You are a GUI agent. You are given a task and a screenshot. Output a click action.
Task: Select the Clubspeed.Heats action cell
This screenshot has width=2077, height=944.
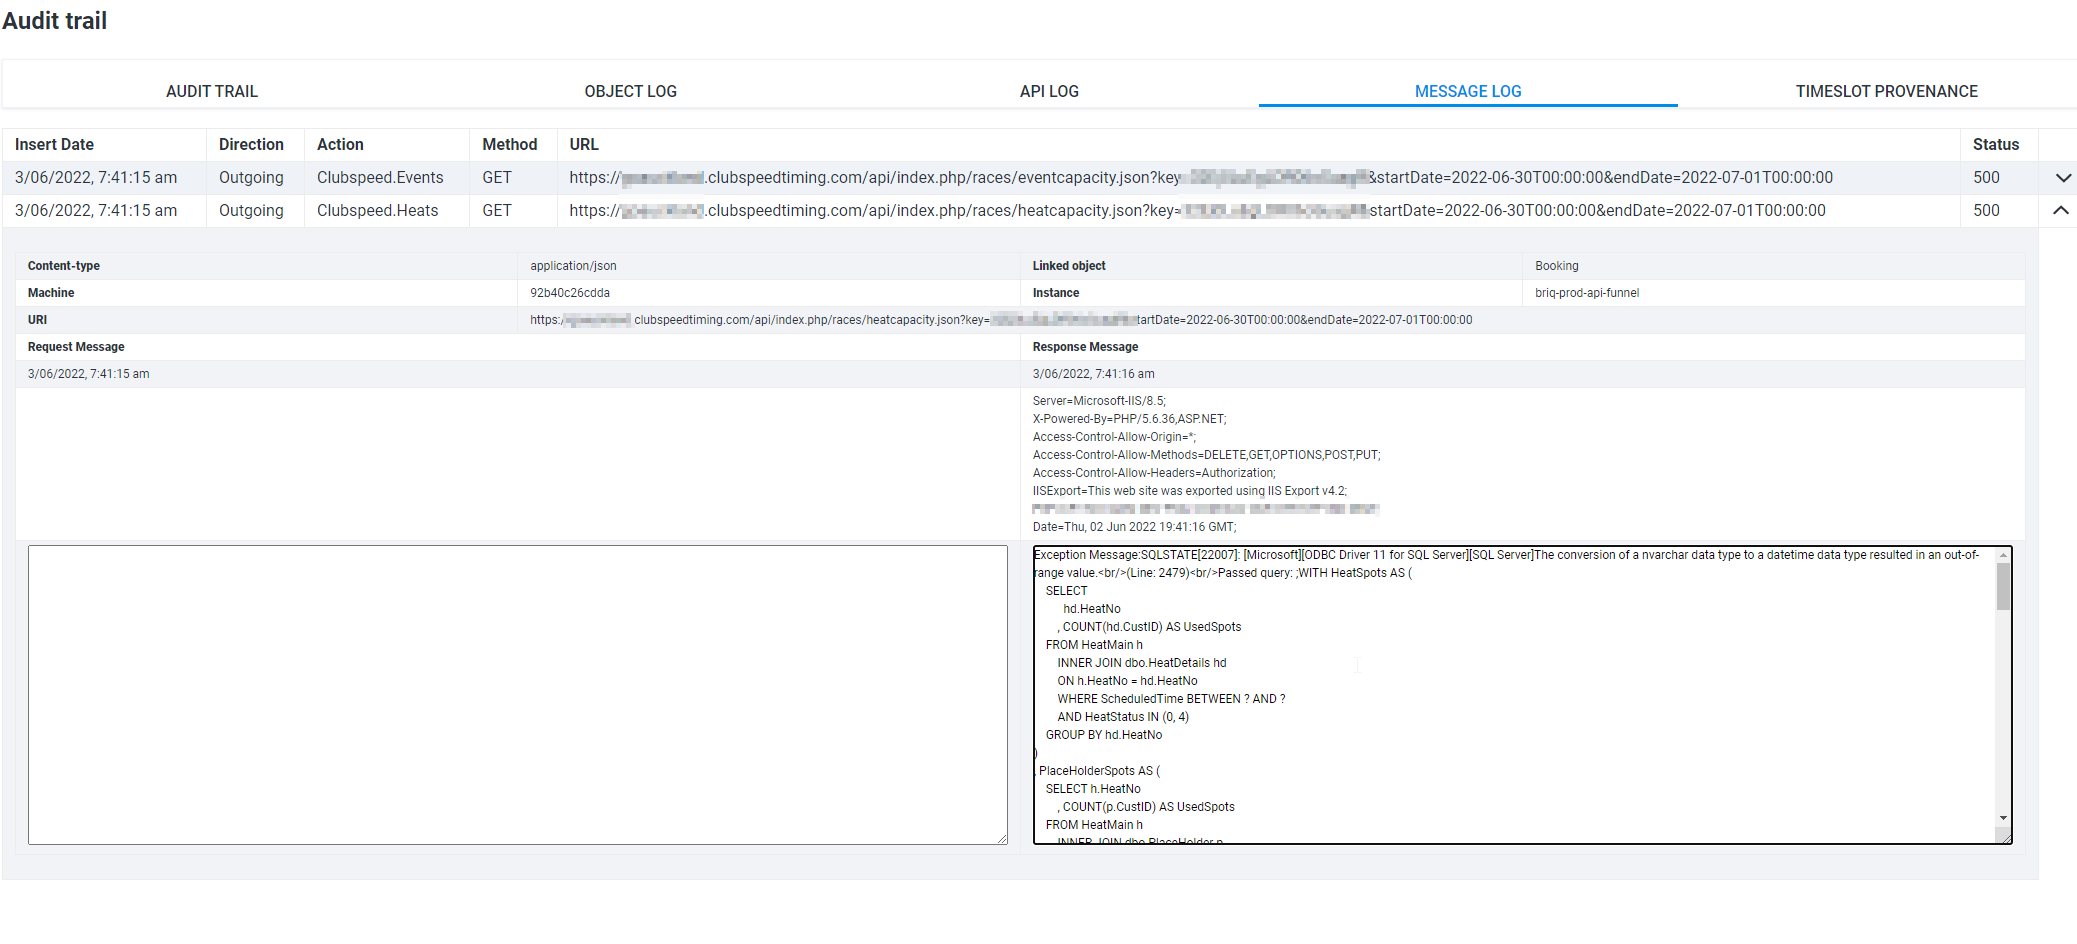(378, 210)
